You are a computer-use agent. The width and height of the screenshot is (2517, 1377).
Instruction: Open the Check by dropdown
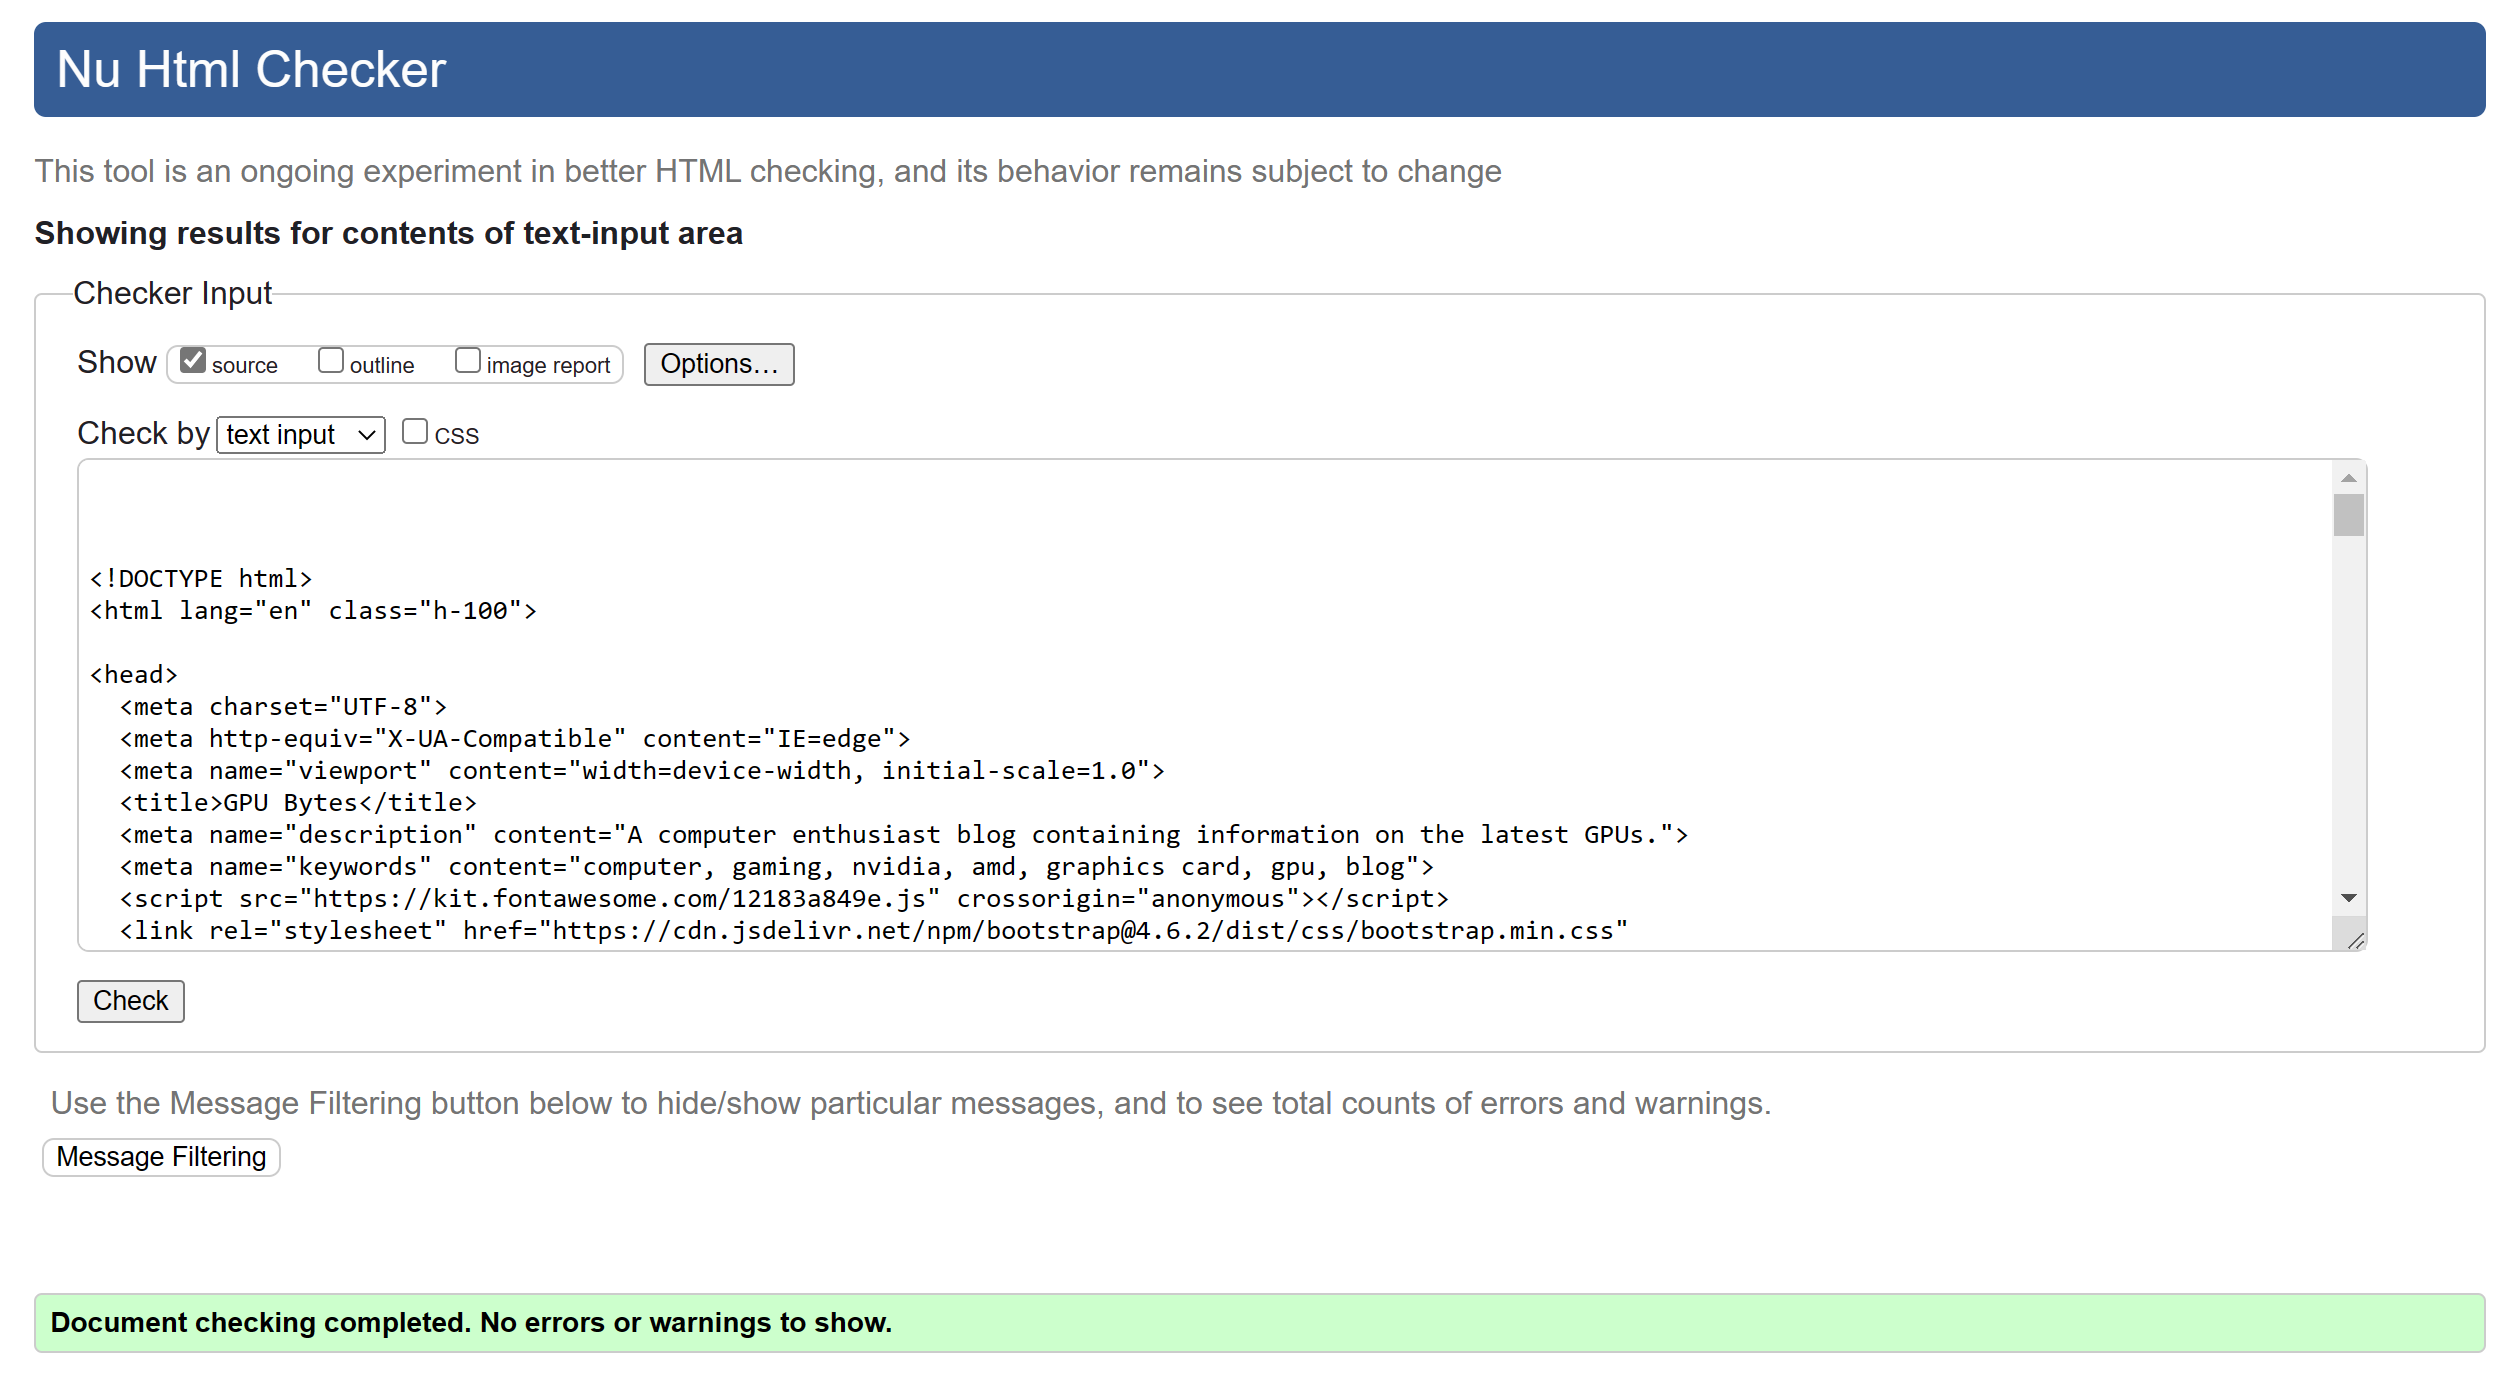coord(300,435)
